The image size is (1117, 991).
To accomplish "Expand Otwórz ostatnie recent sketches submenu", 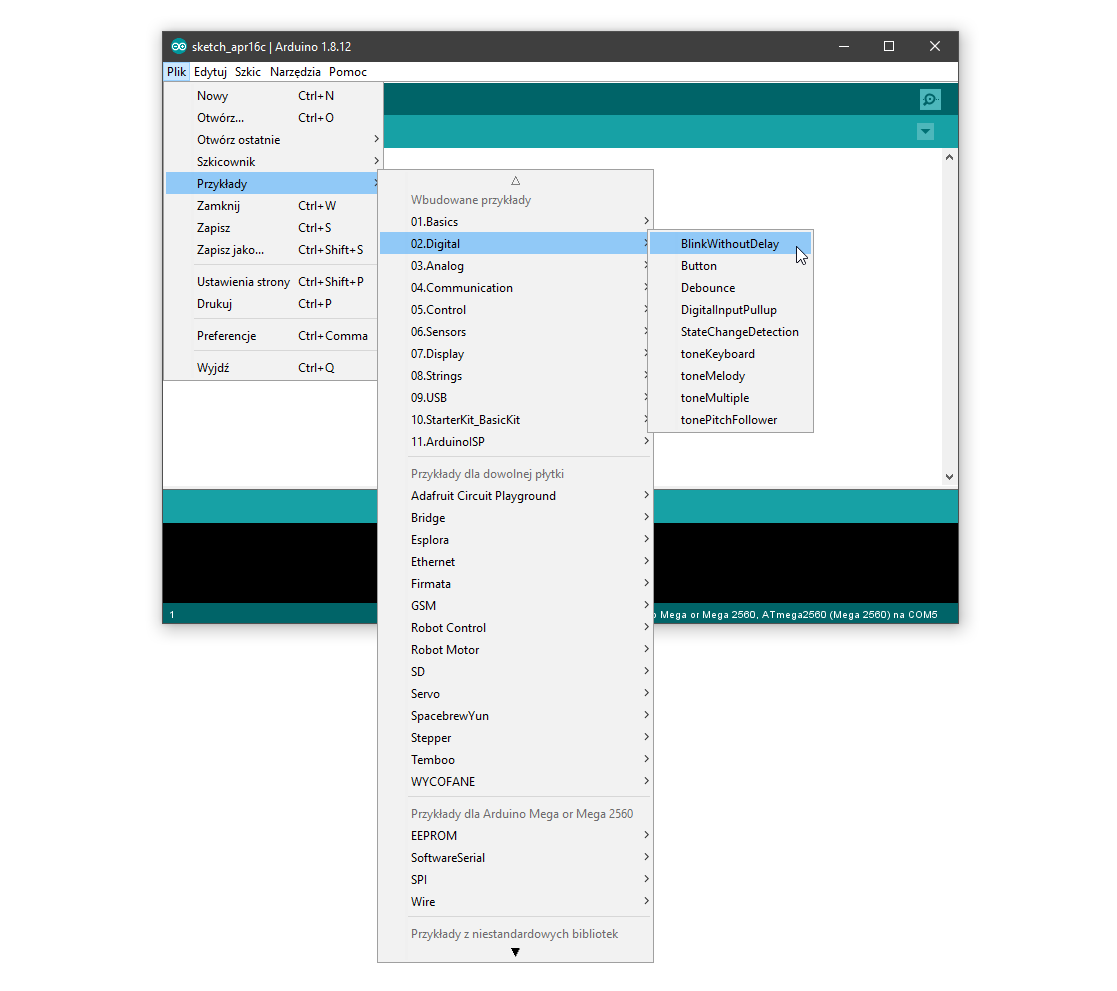I will point(274,140).
